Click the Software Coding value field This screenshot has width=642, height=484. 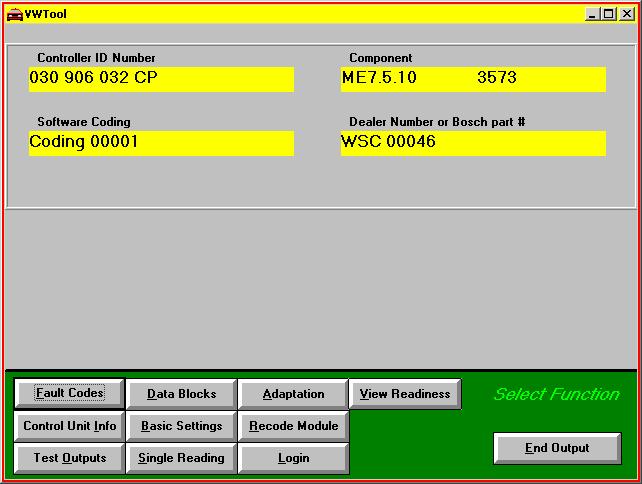point(161,142)
